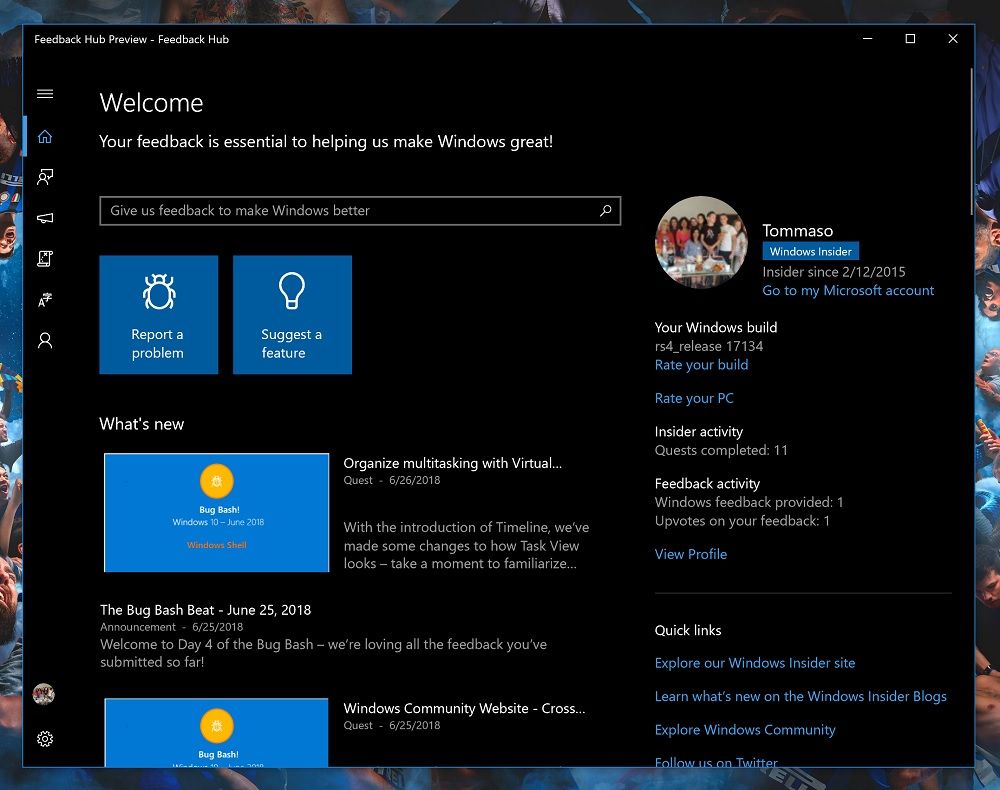The width and height of the screenshot is (1000, 790).
Task: Click With the introduction of Timeline description
Action: click(x=466, y=545)
